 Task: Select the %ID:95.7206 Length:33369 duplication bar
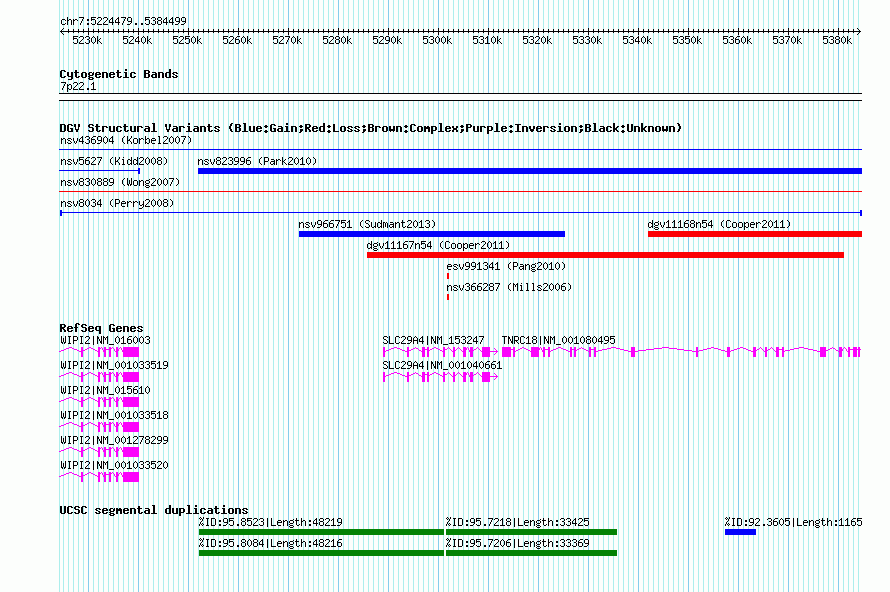(x=531, y=553)
